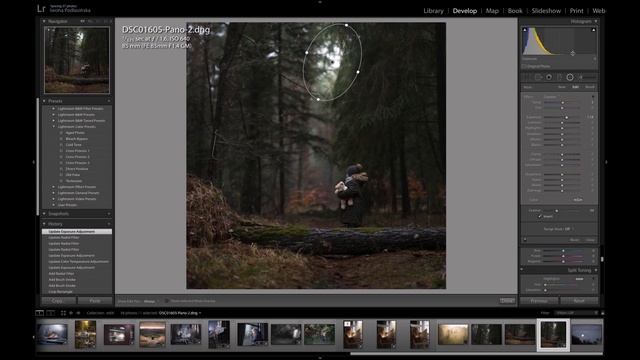Toggle the Invert mask checkbox
The width and height of the screenshot is (640, 360).
[x=540, y=216]
